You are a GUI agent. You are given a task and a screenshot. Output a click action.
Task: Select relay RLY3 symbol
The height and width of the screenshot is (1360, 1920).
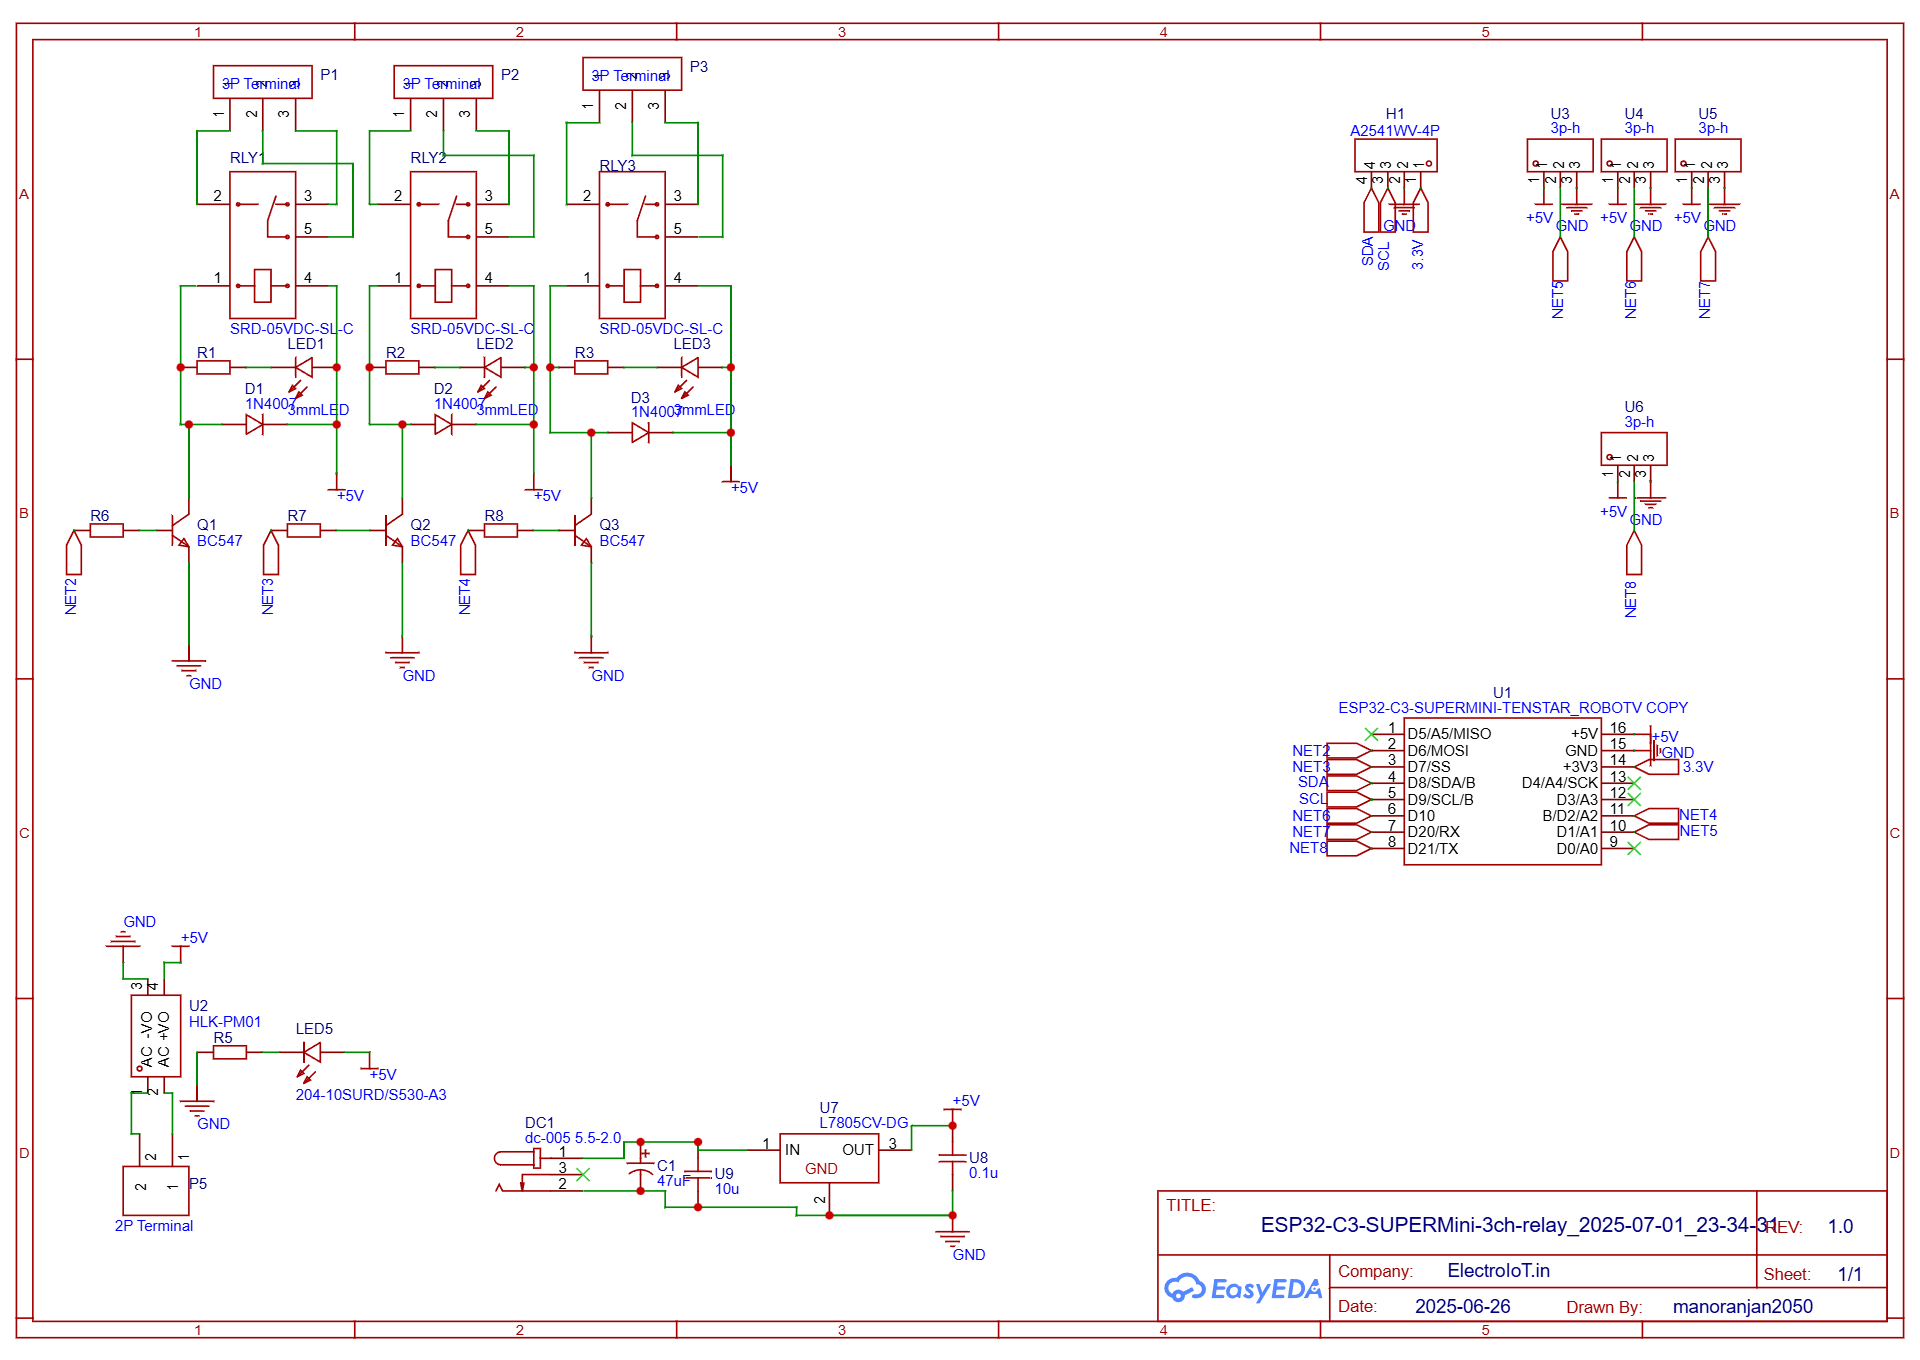[x=632, y=245]
